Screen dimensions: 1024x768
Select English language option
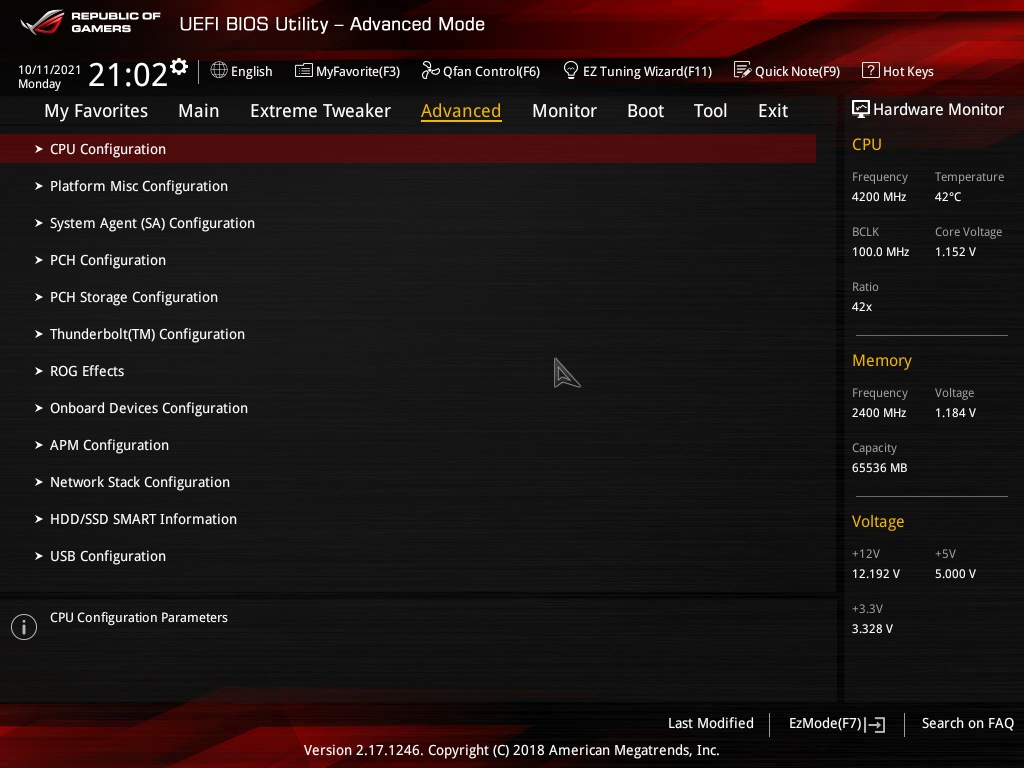(x=251, y=71)
